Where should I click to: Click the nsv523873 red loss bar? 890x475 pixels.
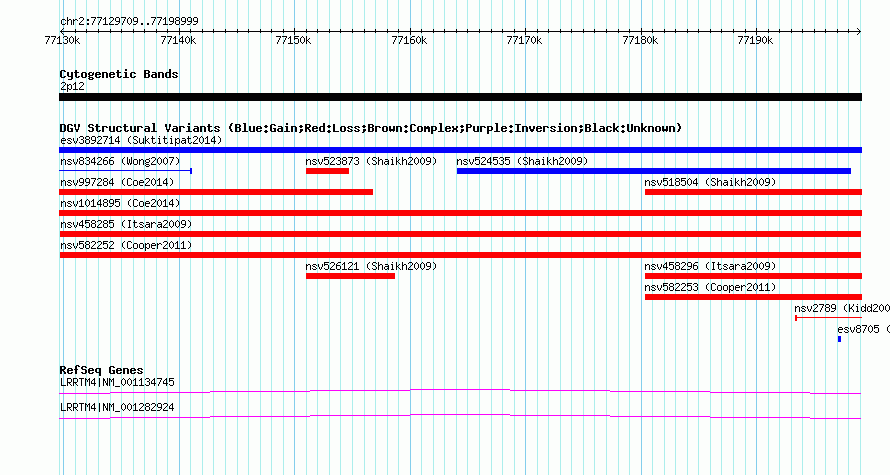[328, 171]
